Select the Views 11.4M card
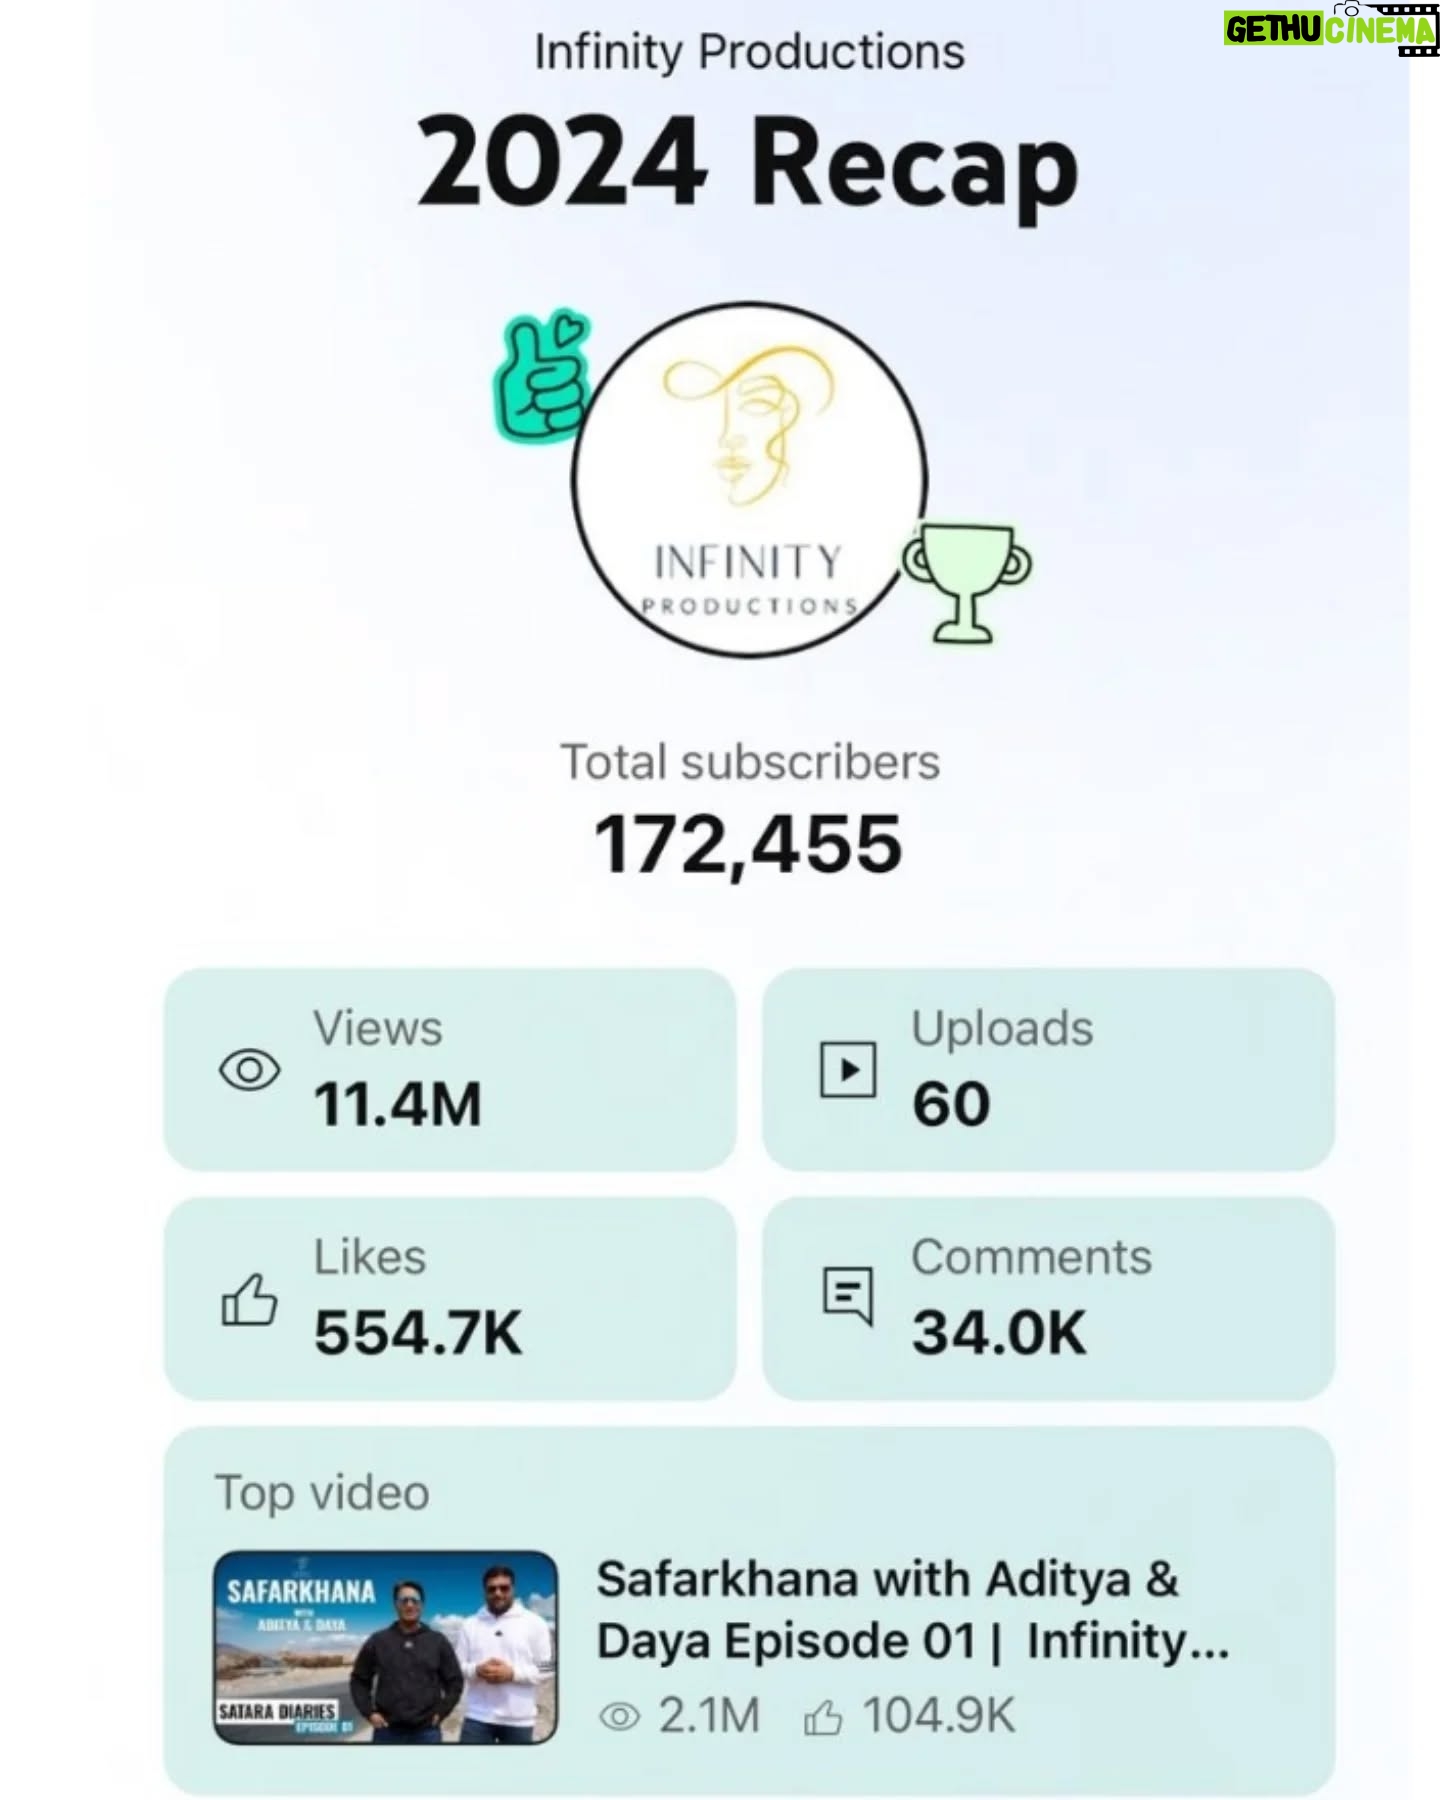Screen dimensions: 1440x1800 450,1069
